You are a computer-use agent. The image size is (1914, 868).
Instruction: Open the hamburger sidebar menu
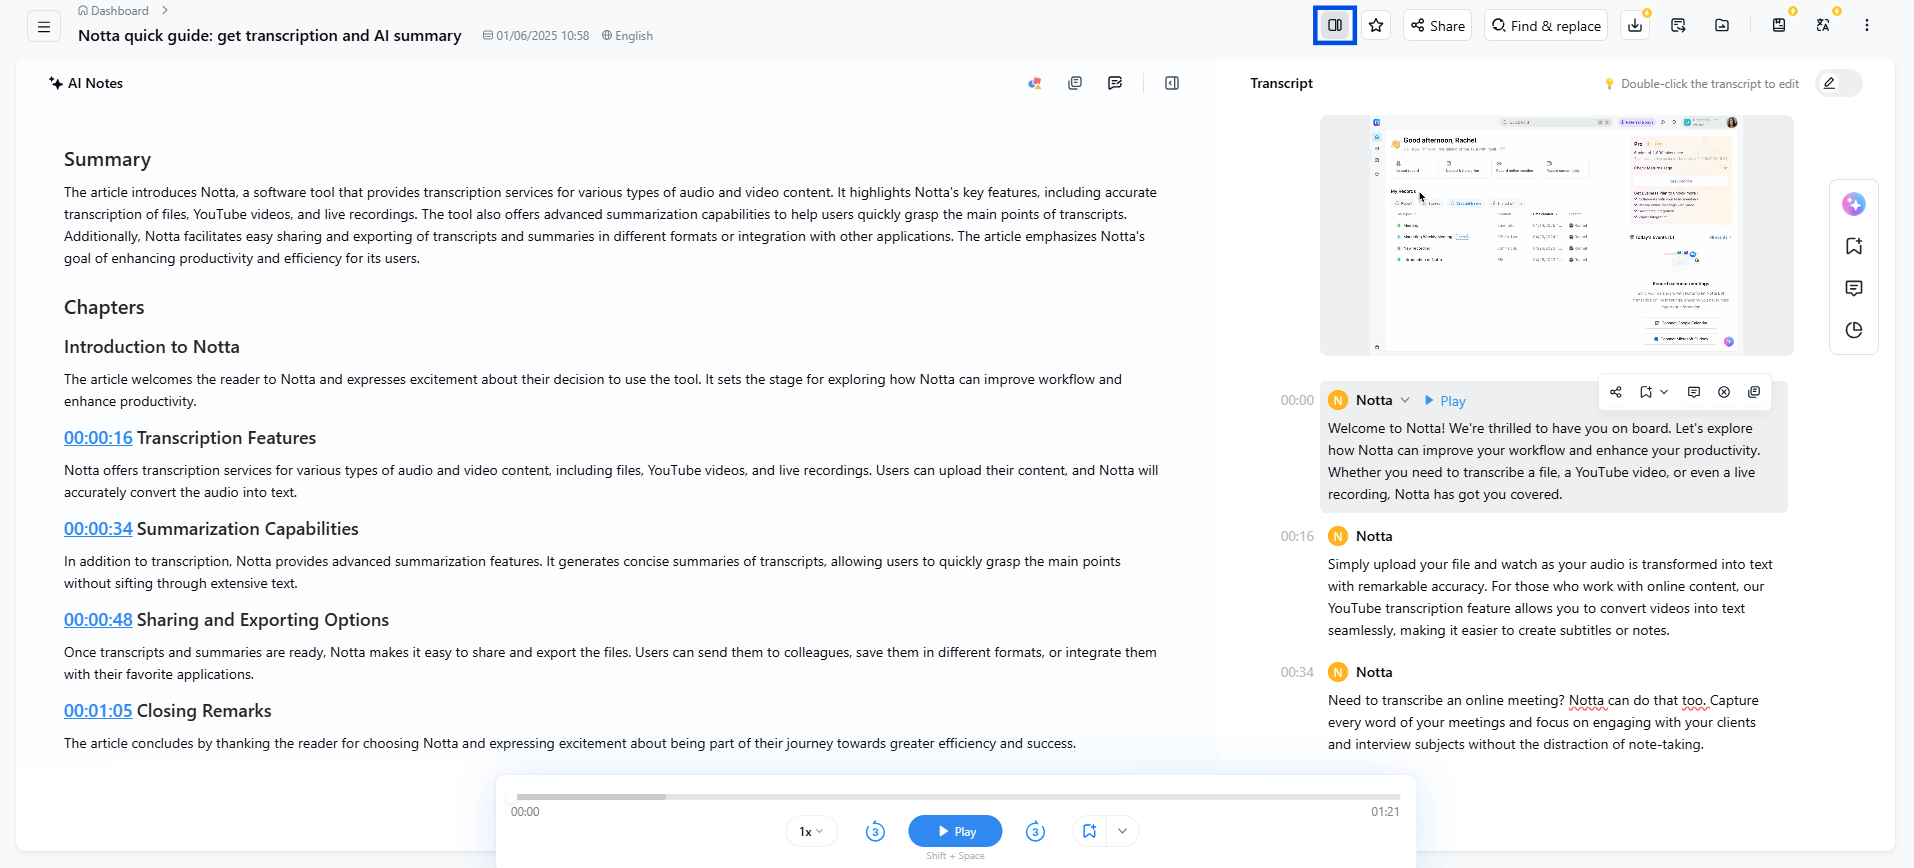coord(43,27)
